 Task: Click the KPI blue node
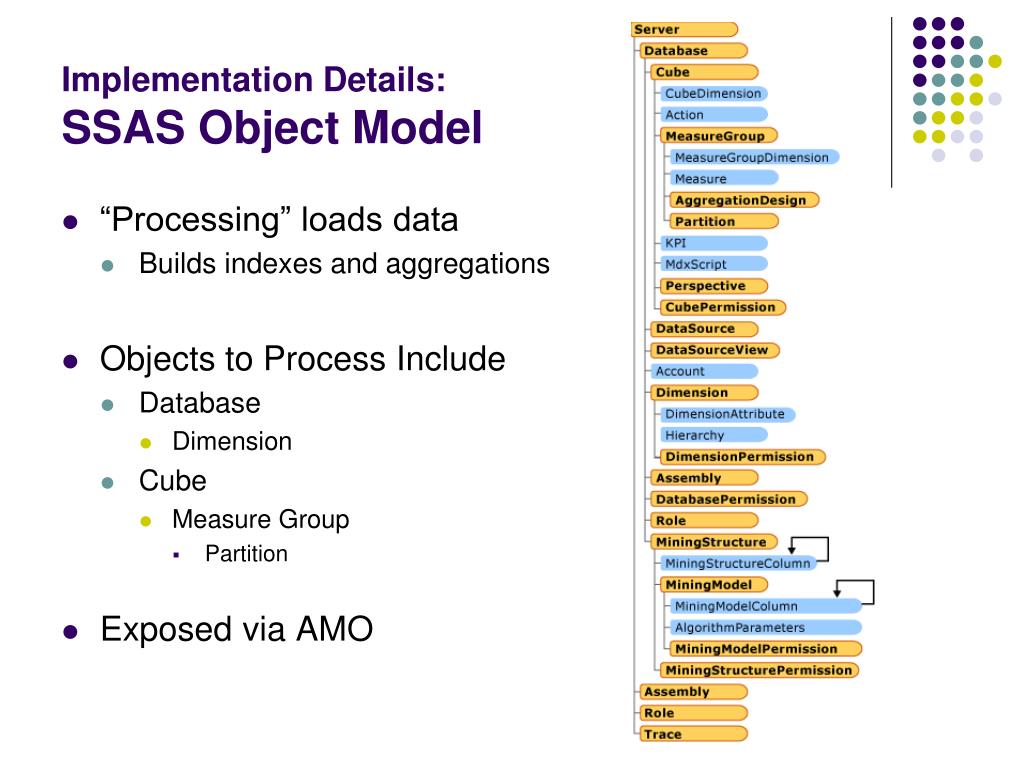714,243
